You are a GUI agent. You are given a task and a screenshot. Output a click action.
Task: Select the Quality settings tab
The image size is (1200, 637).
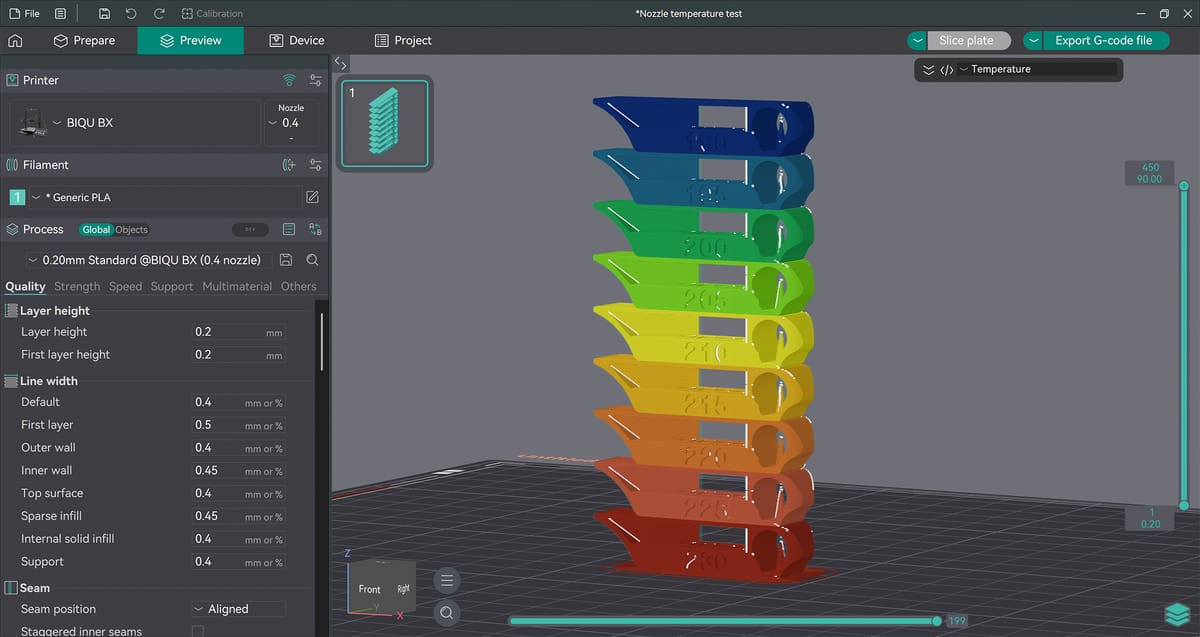(x=25, y=286)
